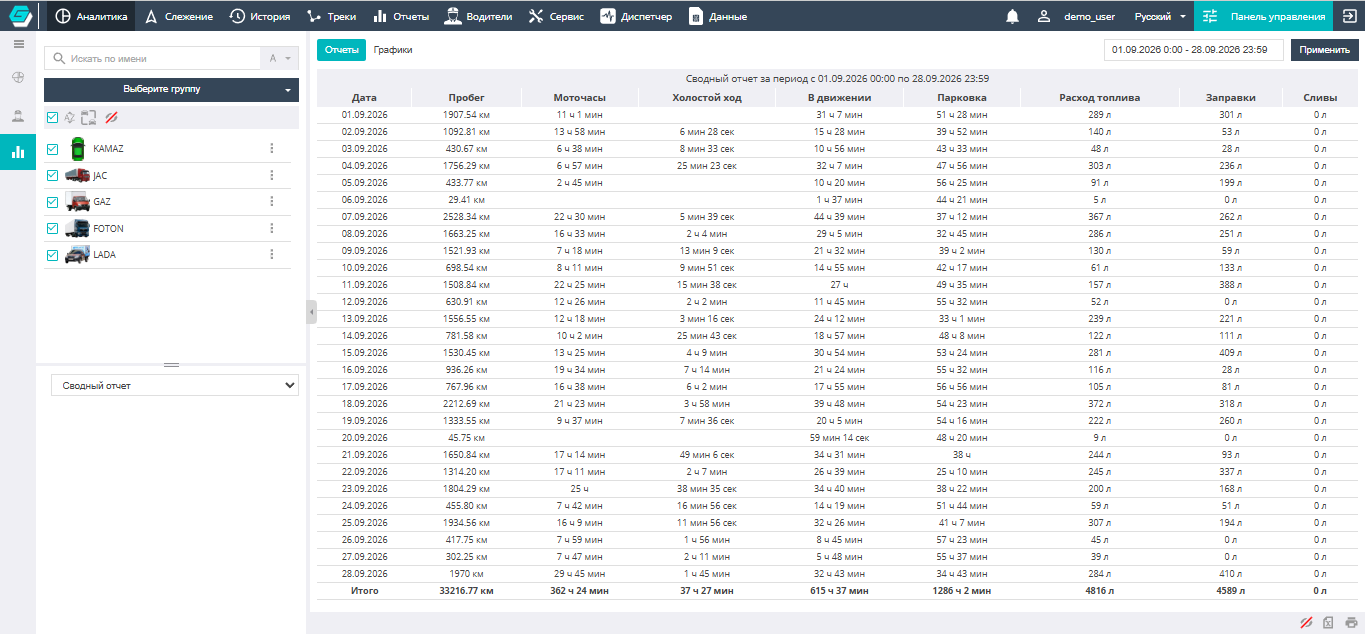Click the 'Применить' button
This screenshot has width=1365, height=634.
tap(1324, 50)
